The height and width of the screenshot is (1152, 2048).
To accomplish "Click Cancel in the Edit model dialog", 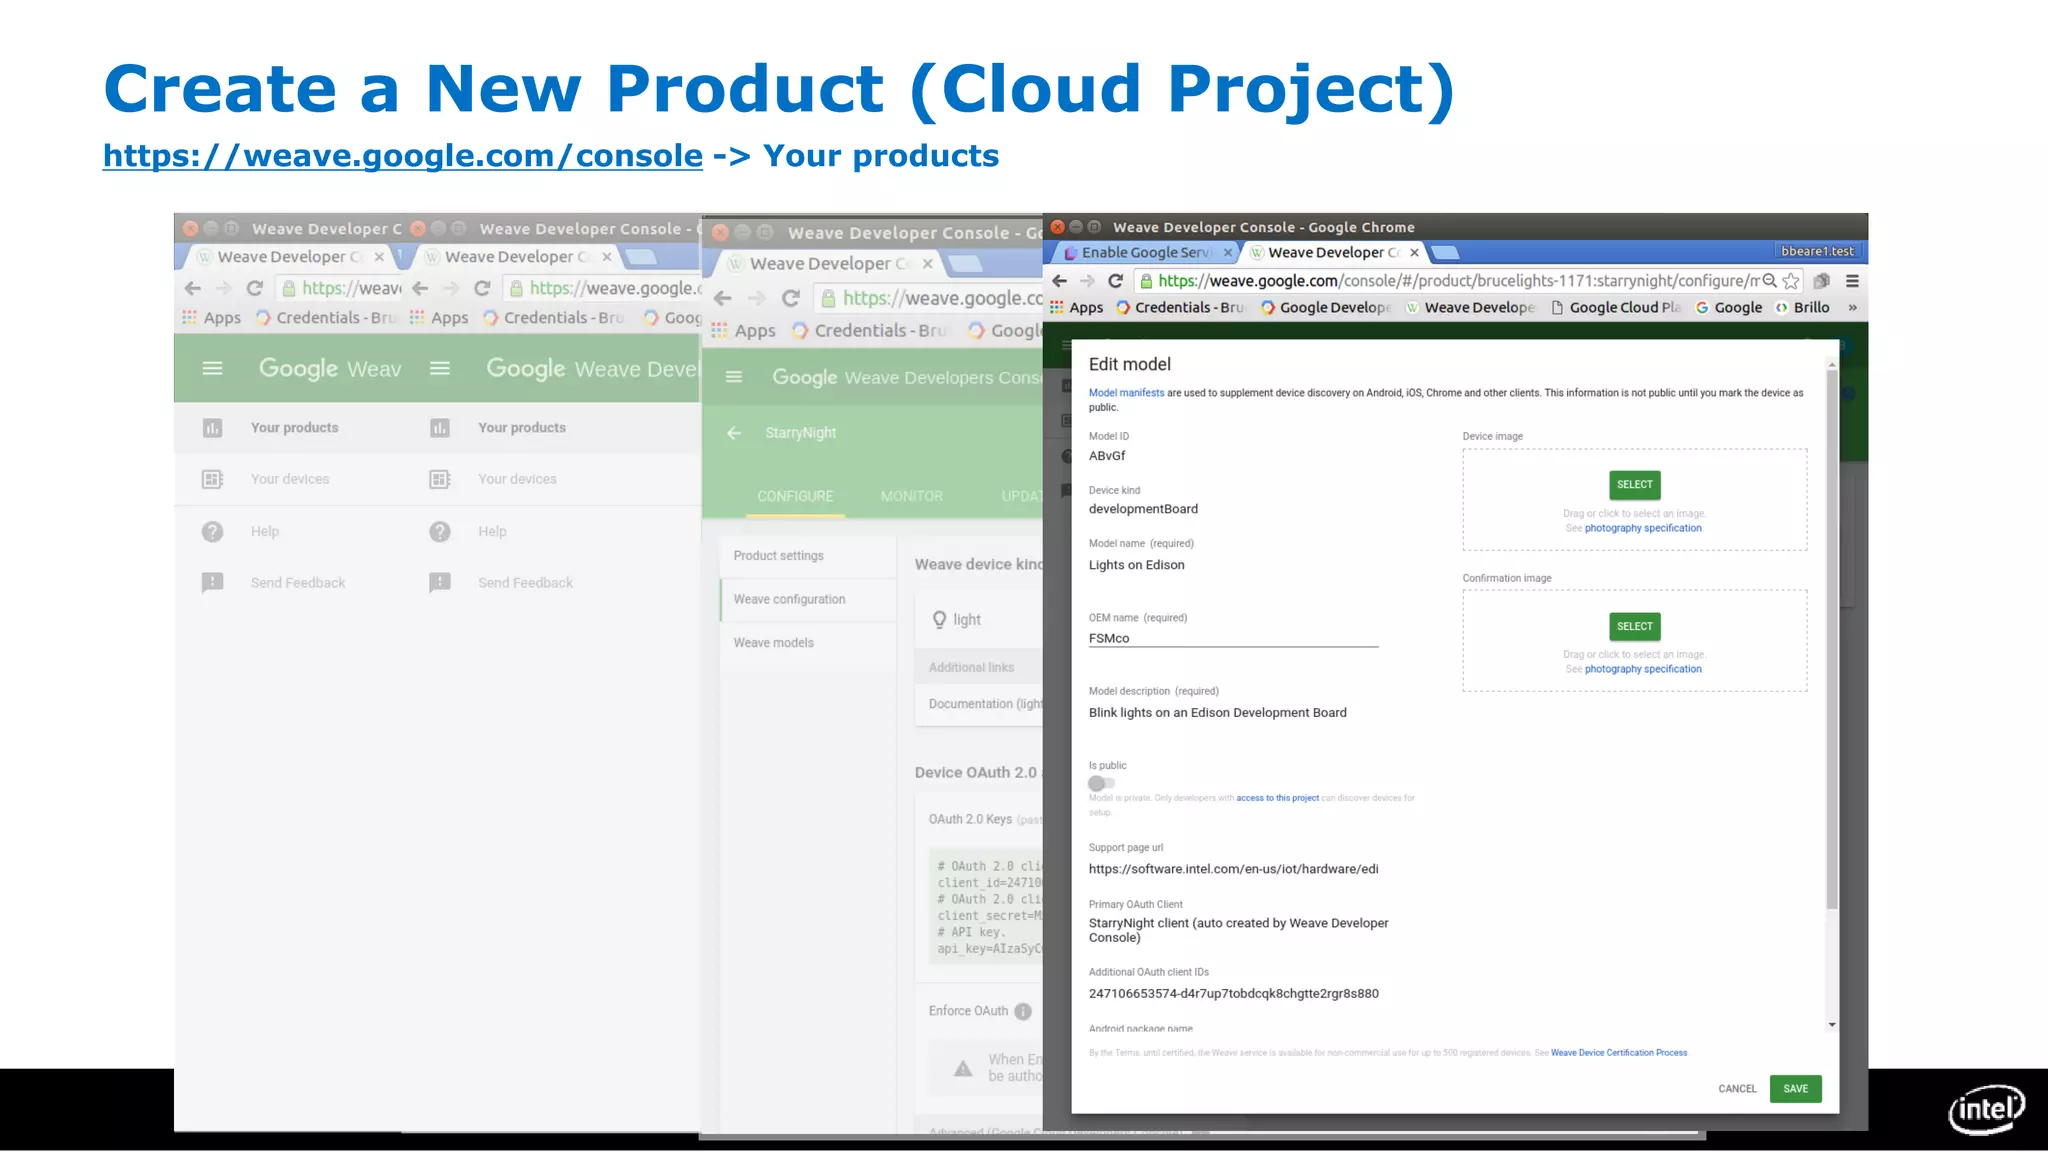I will coord(1737,1089).
